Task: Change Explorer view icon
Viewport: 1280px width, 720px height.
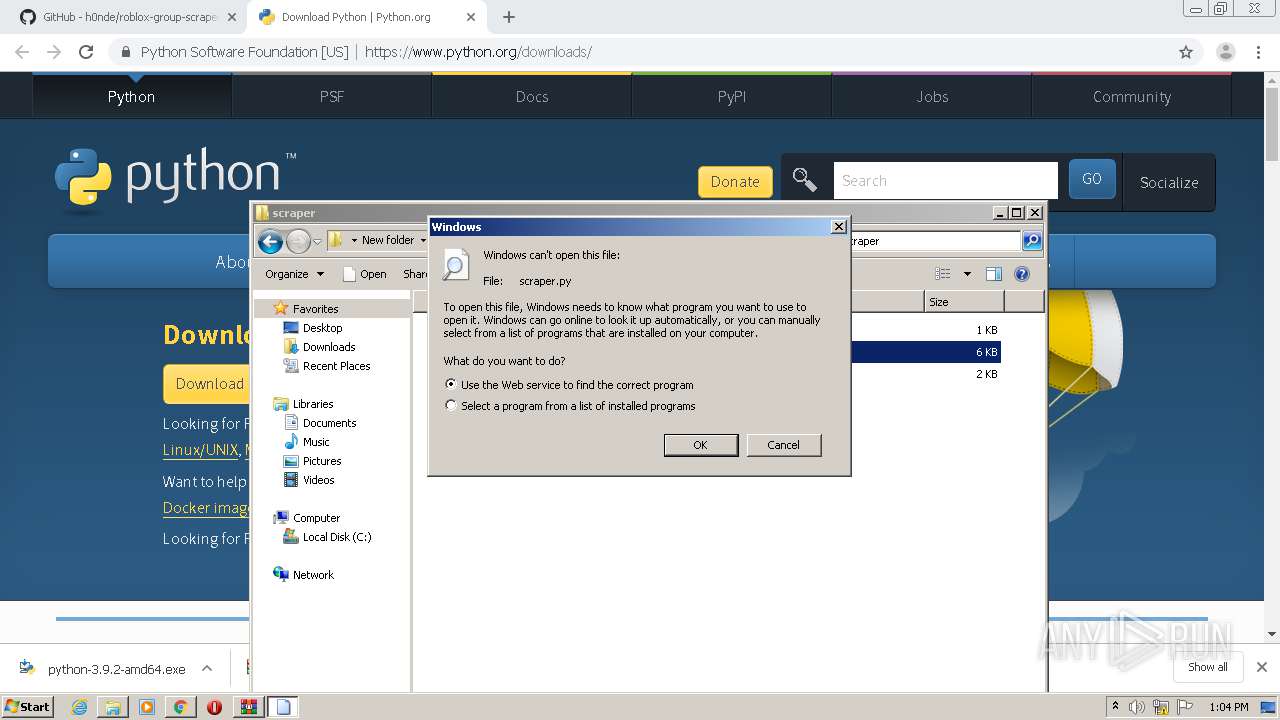Action: point(942,274)
